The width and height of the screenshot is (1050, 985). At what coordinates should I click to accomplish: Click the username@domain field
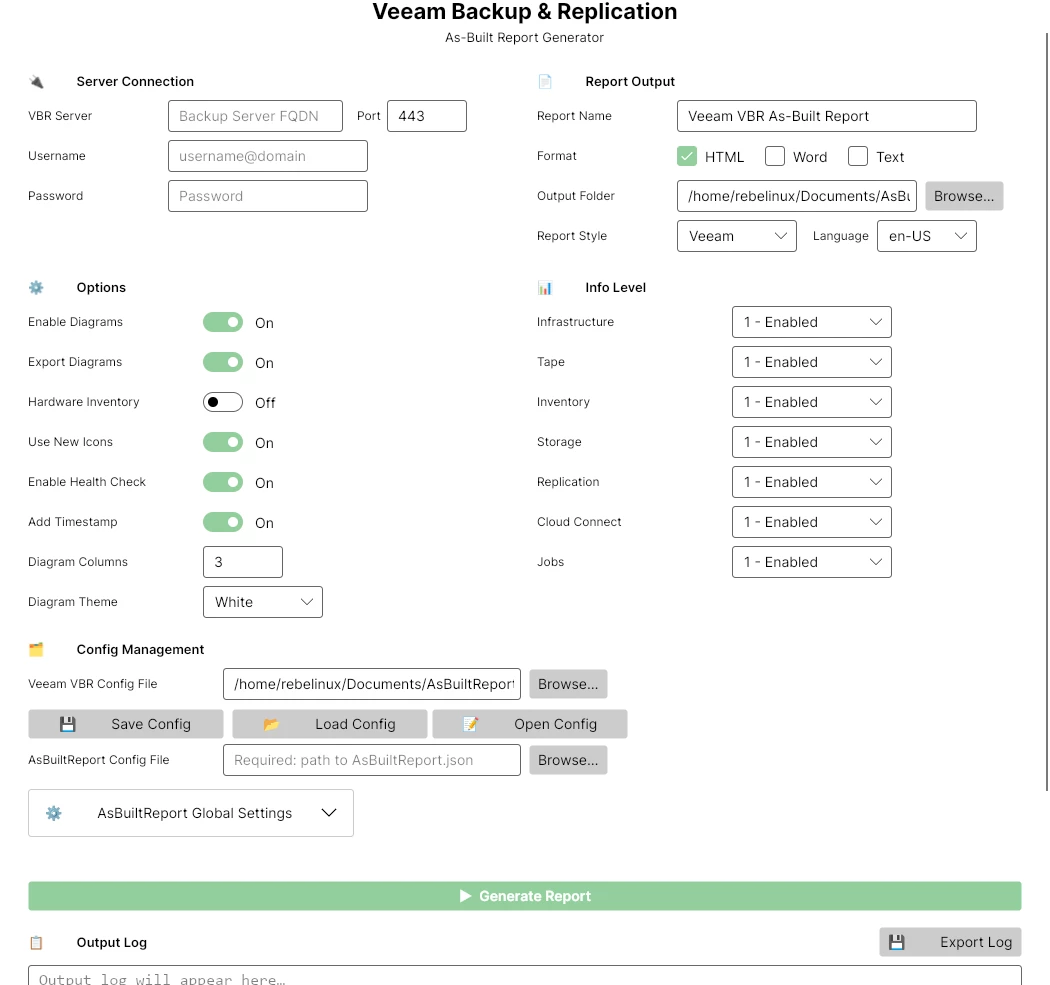(268, 156)
